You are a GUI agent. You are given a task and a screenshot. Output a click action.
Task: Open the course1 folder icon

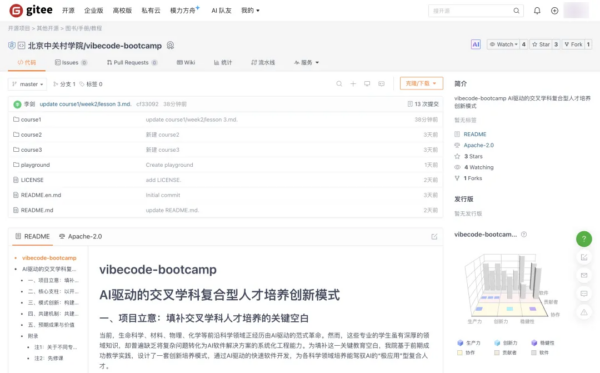[x=16, y=119]
